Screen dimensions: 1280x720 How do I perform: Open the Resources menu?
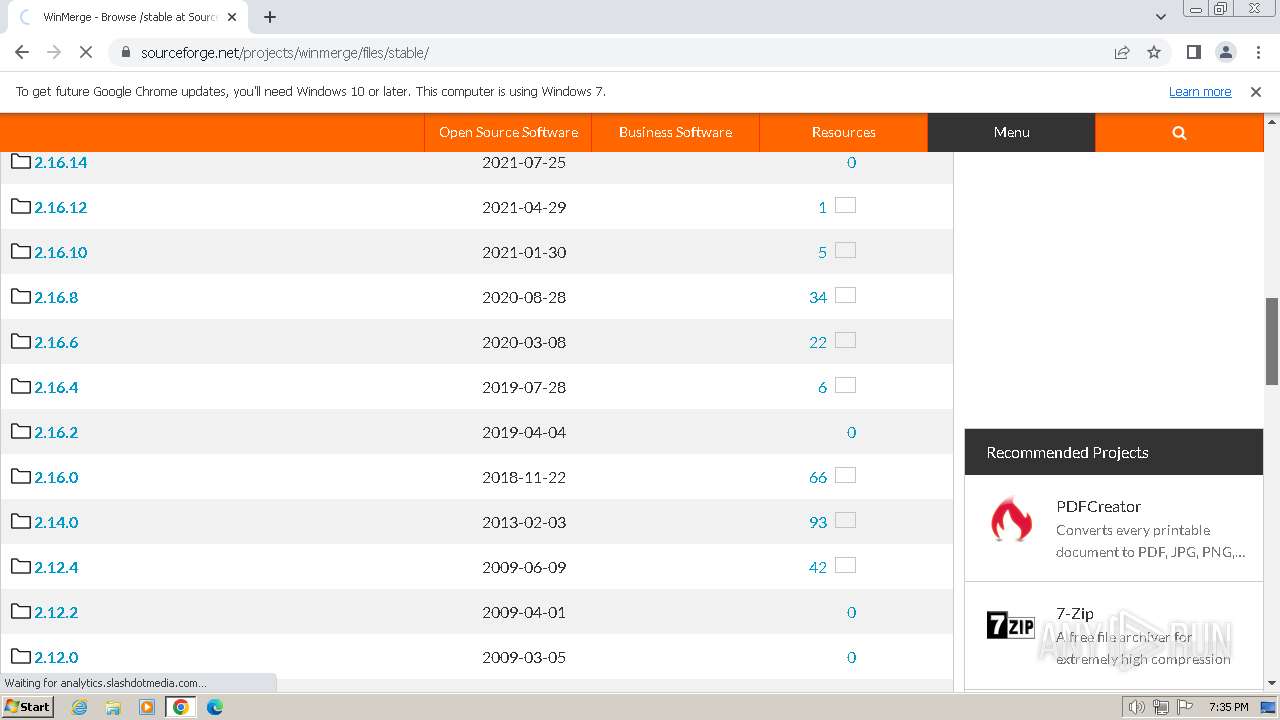point(843,132)
